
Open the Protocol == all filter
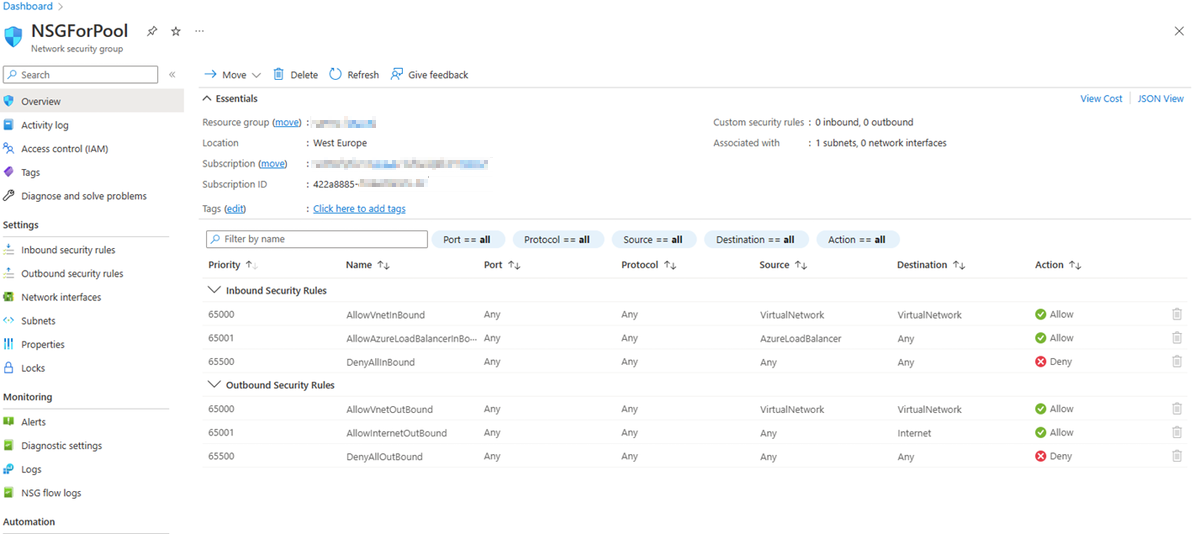tap(558, 239)
